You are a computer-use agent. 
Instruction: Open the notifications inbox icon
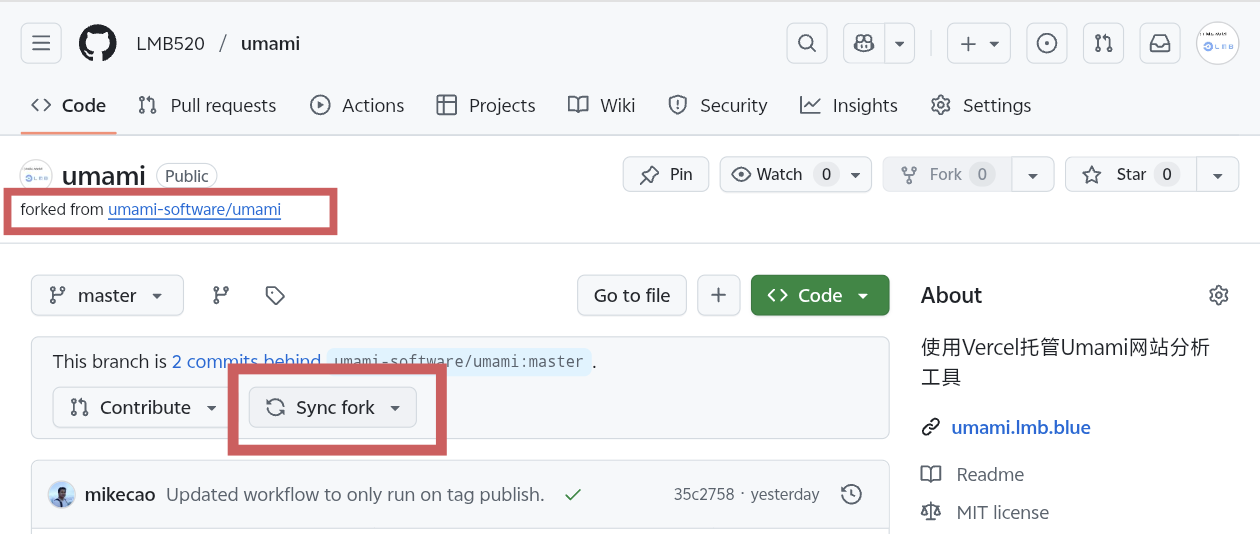[x=1160, y=44]
